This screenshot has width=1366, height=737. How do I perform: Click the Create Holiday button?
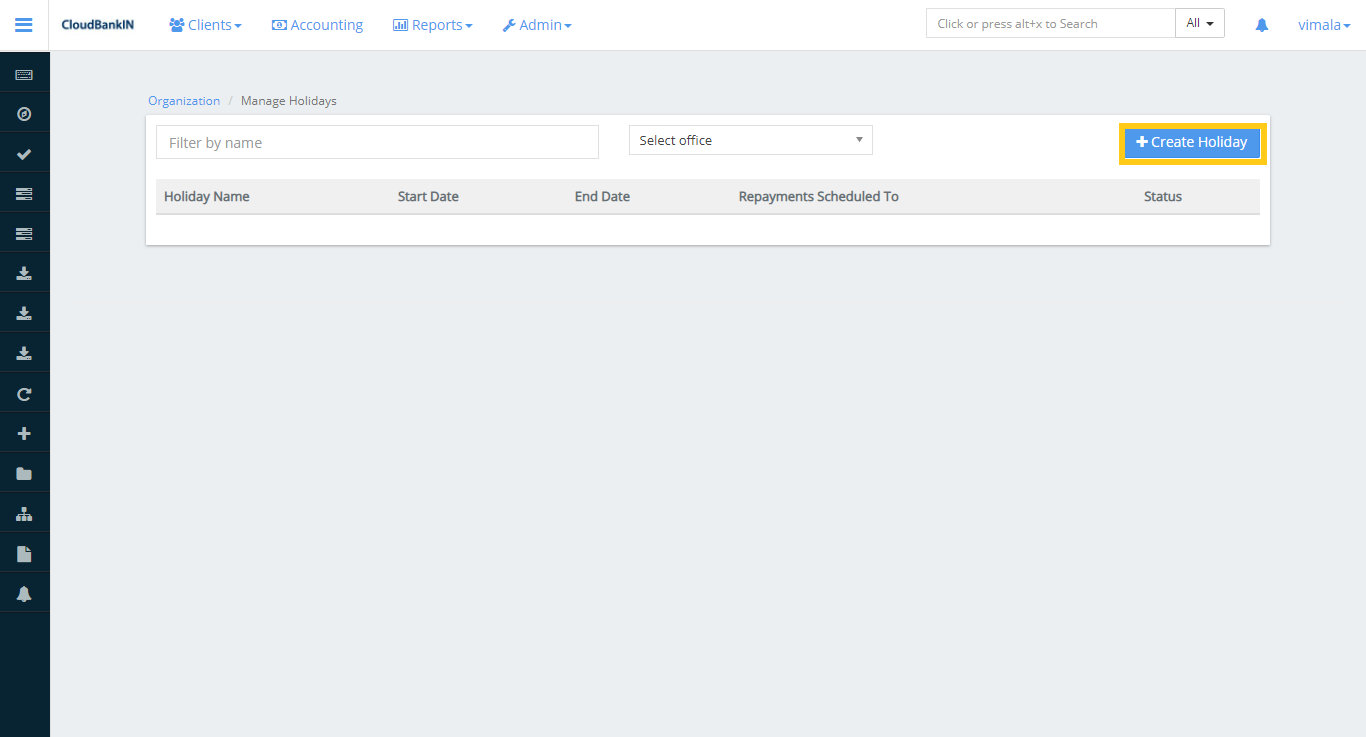[x=1192, y=143]
